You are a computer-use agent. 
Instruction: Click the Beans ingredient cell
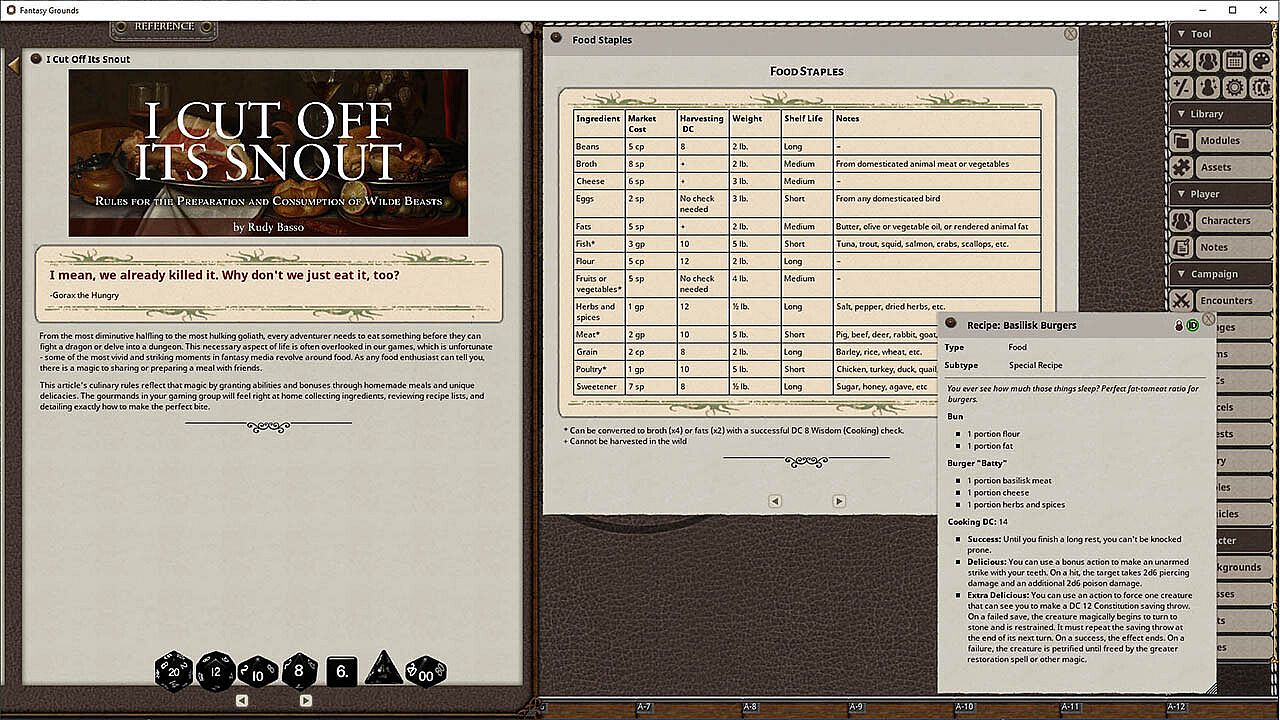click(x=599, y=147)
